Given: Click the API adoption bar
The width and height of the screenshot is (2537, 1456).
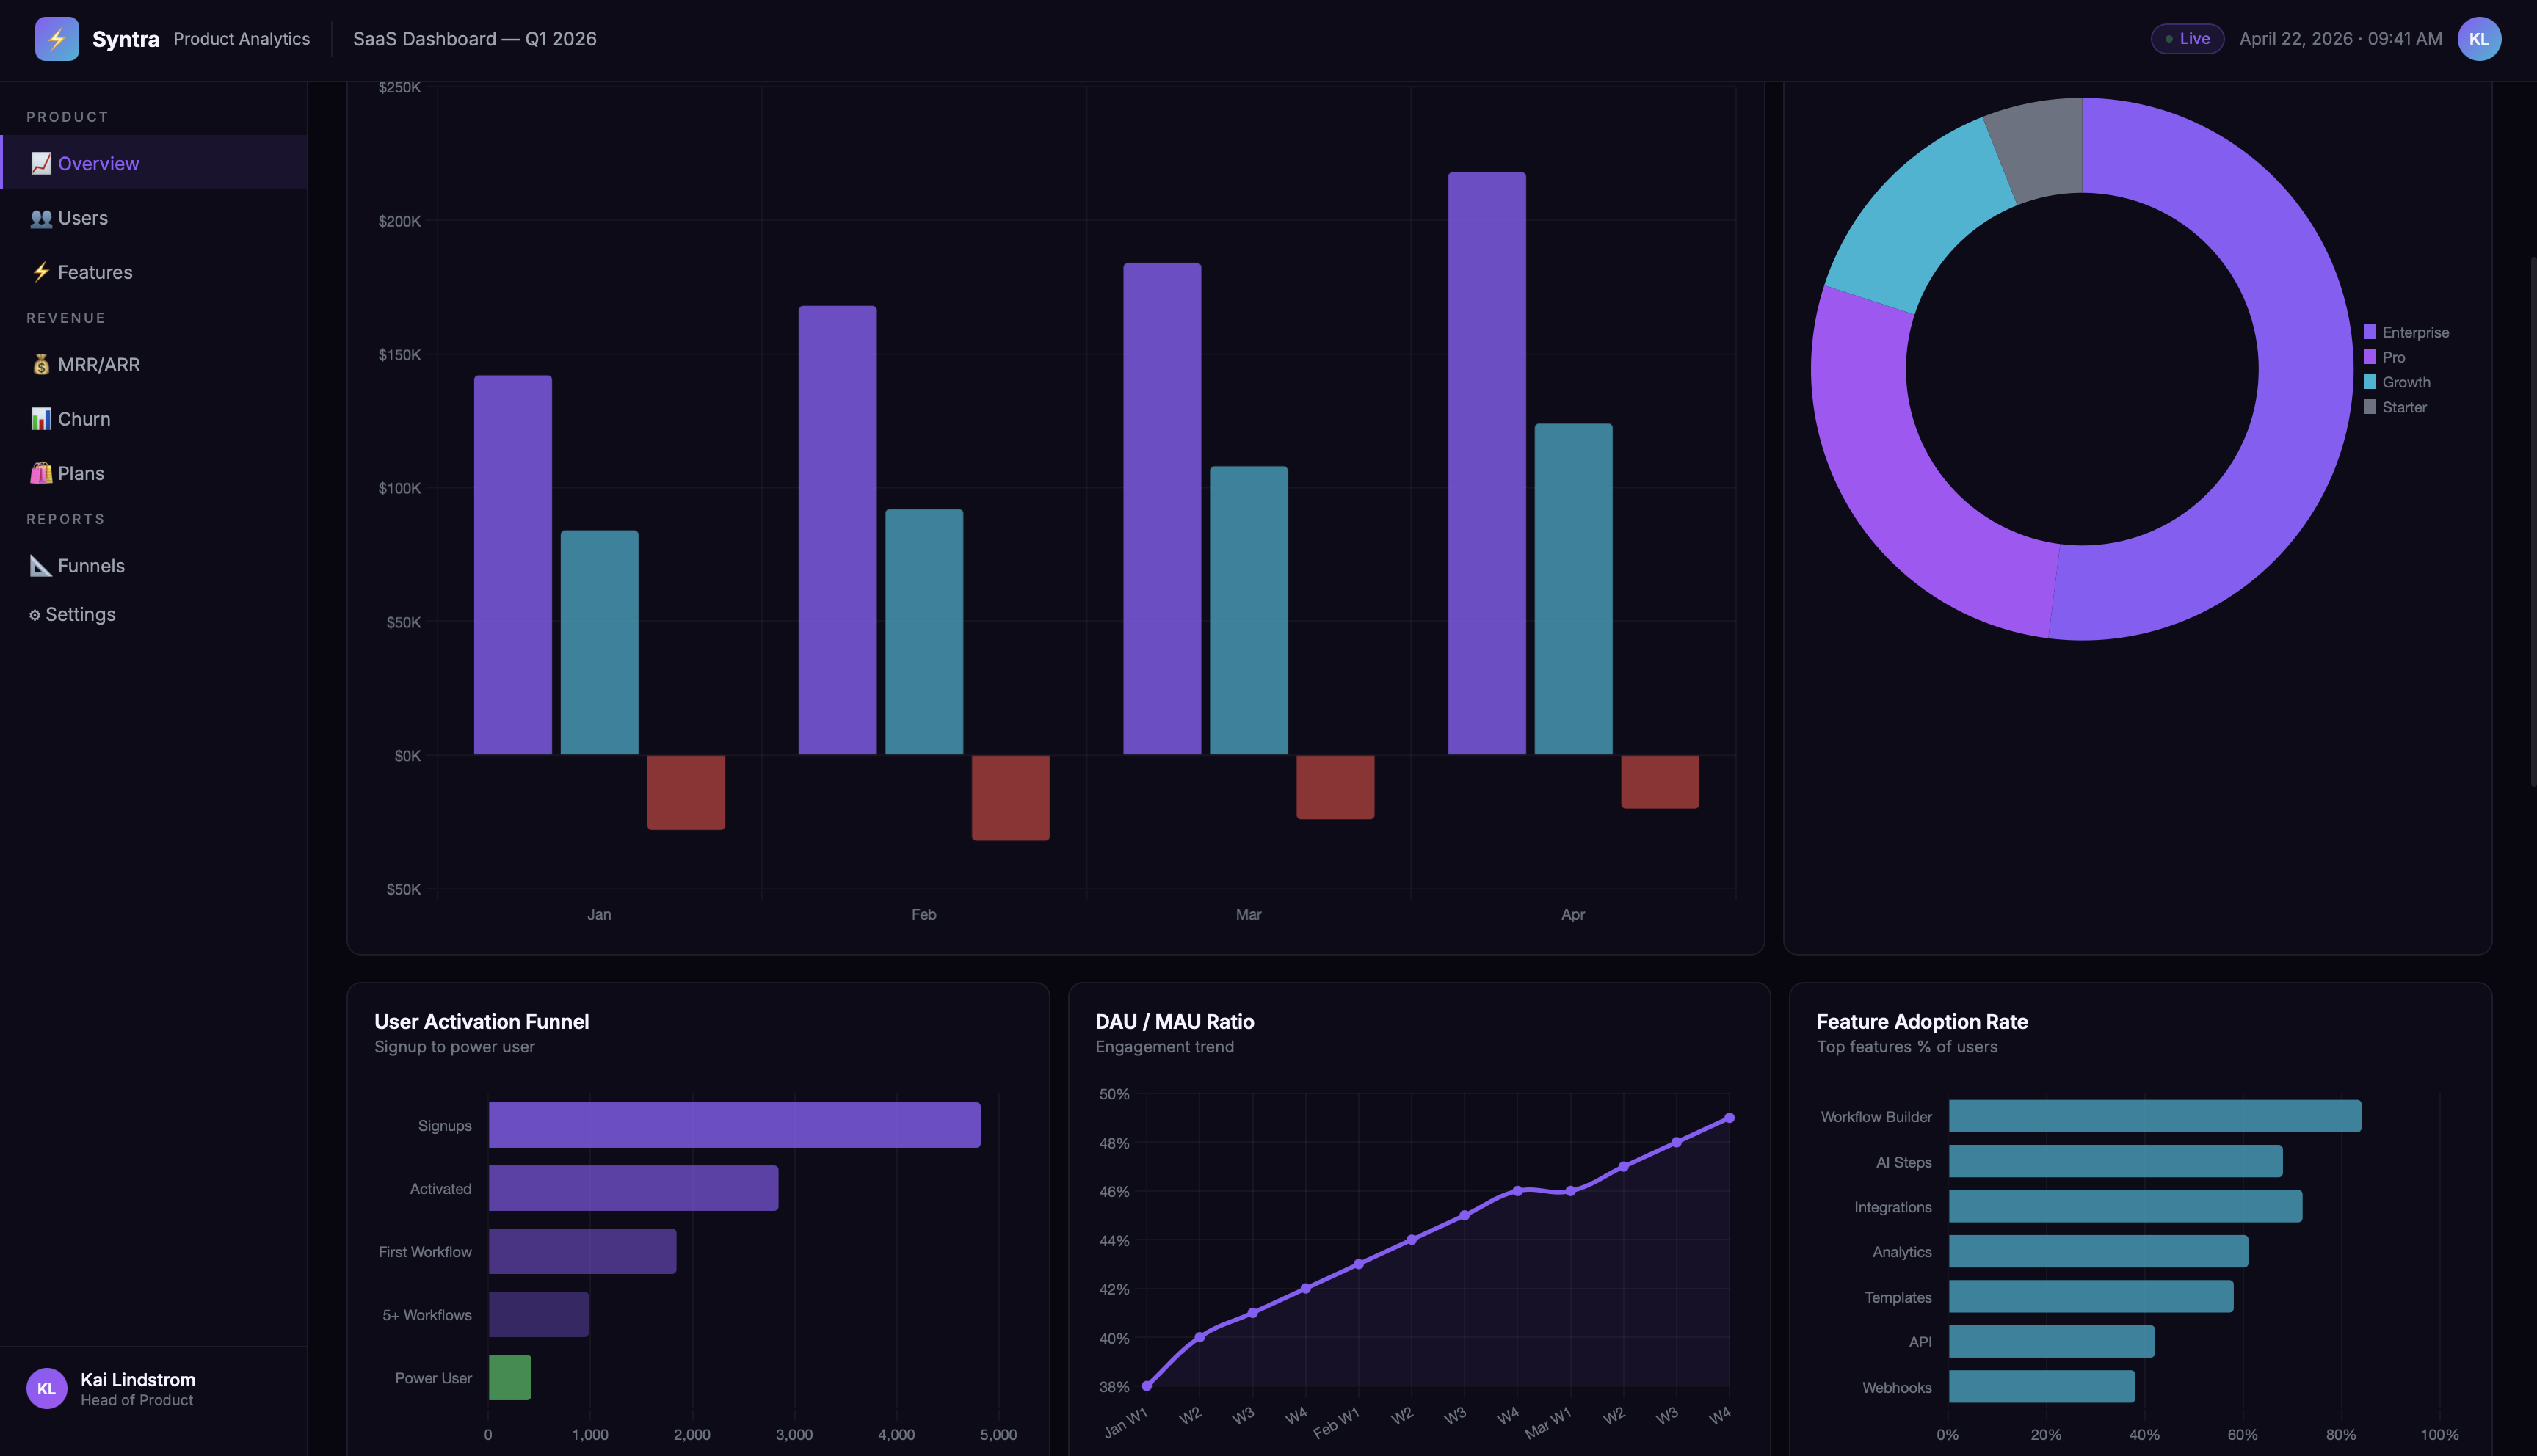Looking at the screenshot, I should point(2051,1341).
